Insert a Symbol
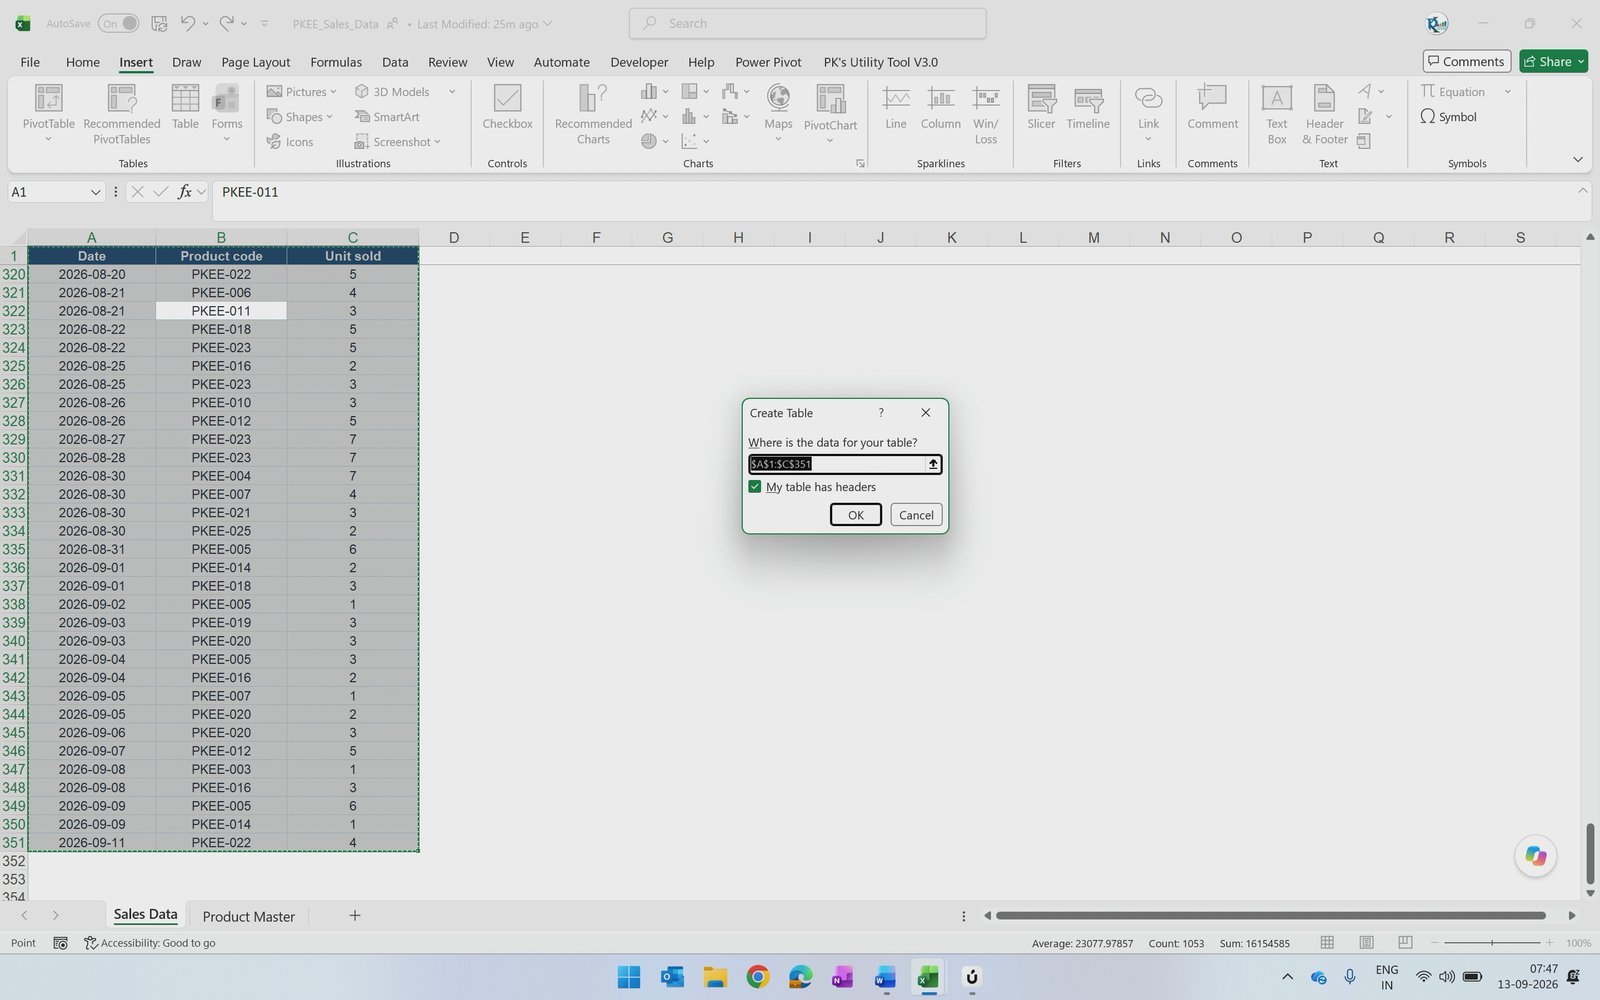The width and height of the screenshot is (1600, 1000). point(1448,117)
